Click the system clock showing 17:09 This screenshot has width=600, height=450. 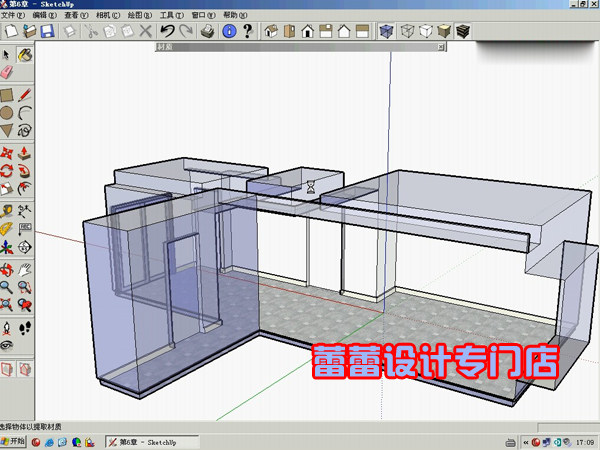click(585, 442)
